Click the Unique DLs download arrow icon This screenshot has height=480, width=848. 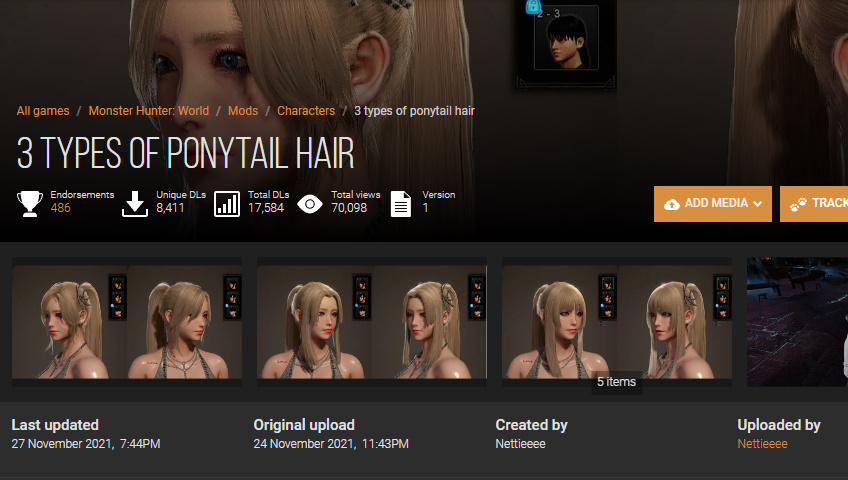tap(135, 204)
